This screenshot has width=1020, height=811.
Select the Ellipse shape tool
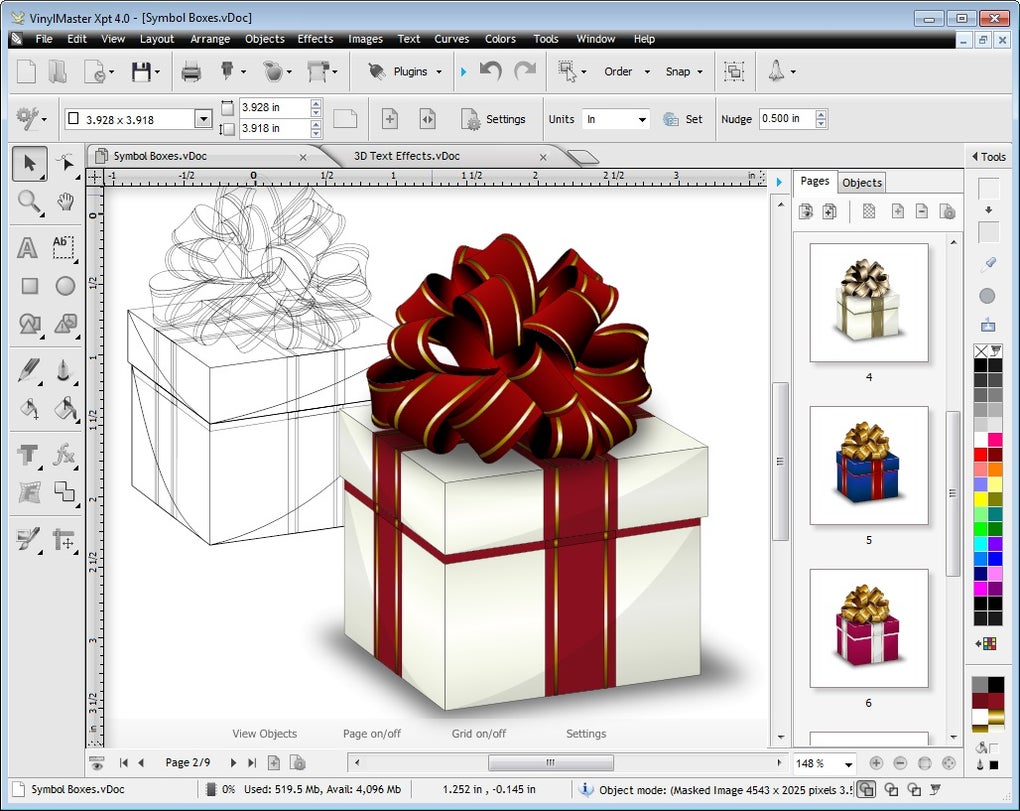click(65, 286)
